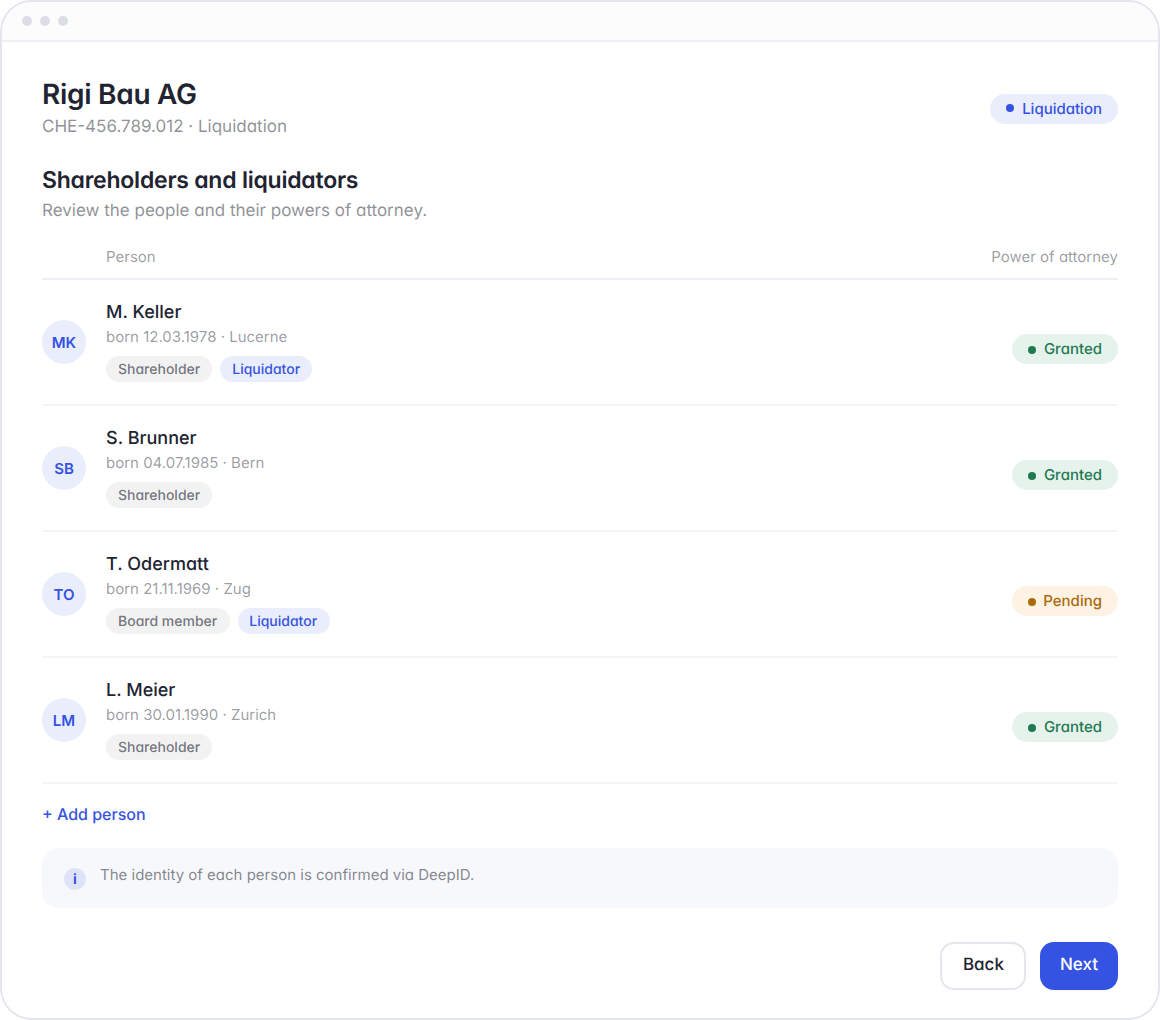The width and height of the screenshot is (1160, 1020).
Task: Go to the Next step
Action: coord(1079,965)
